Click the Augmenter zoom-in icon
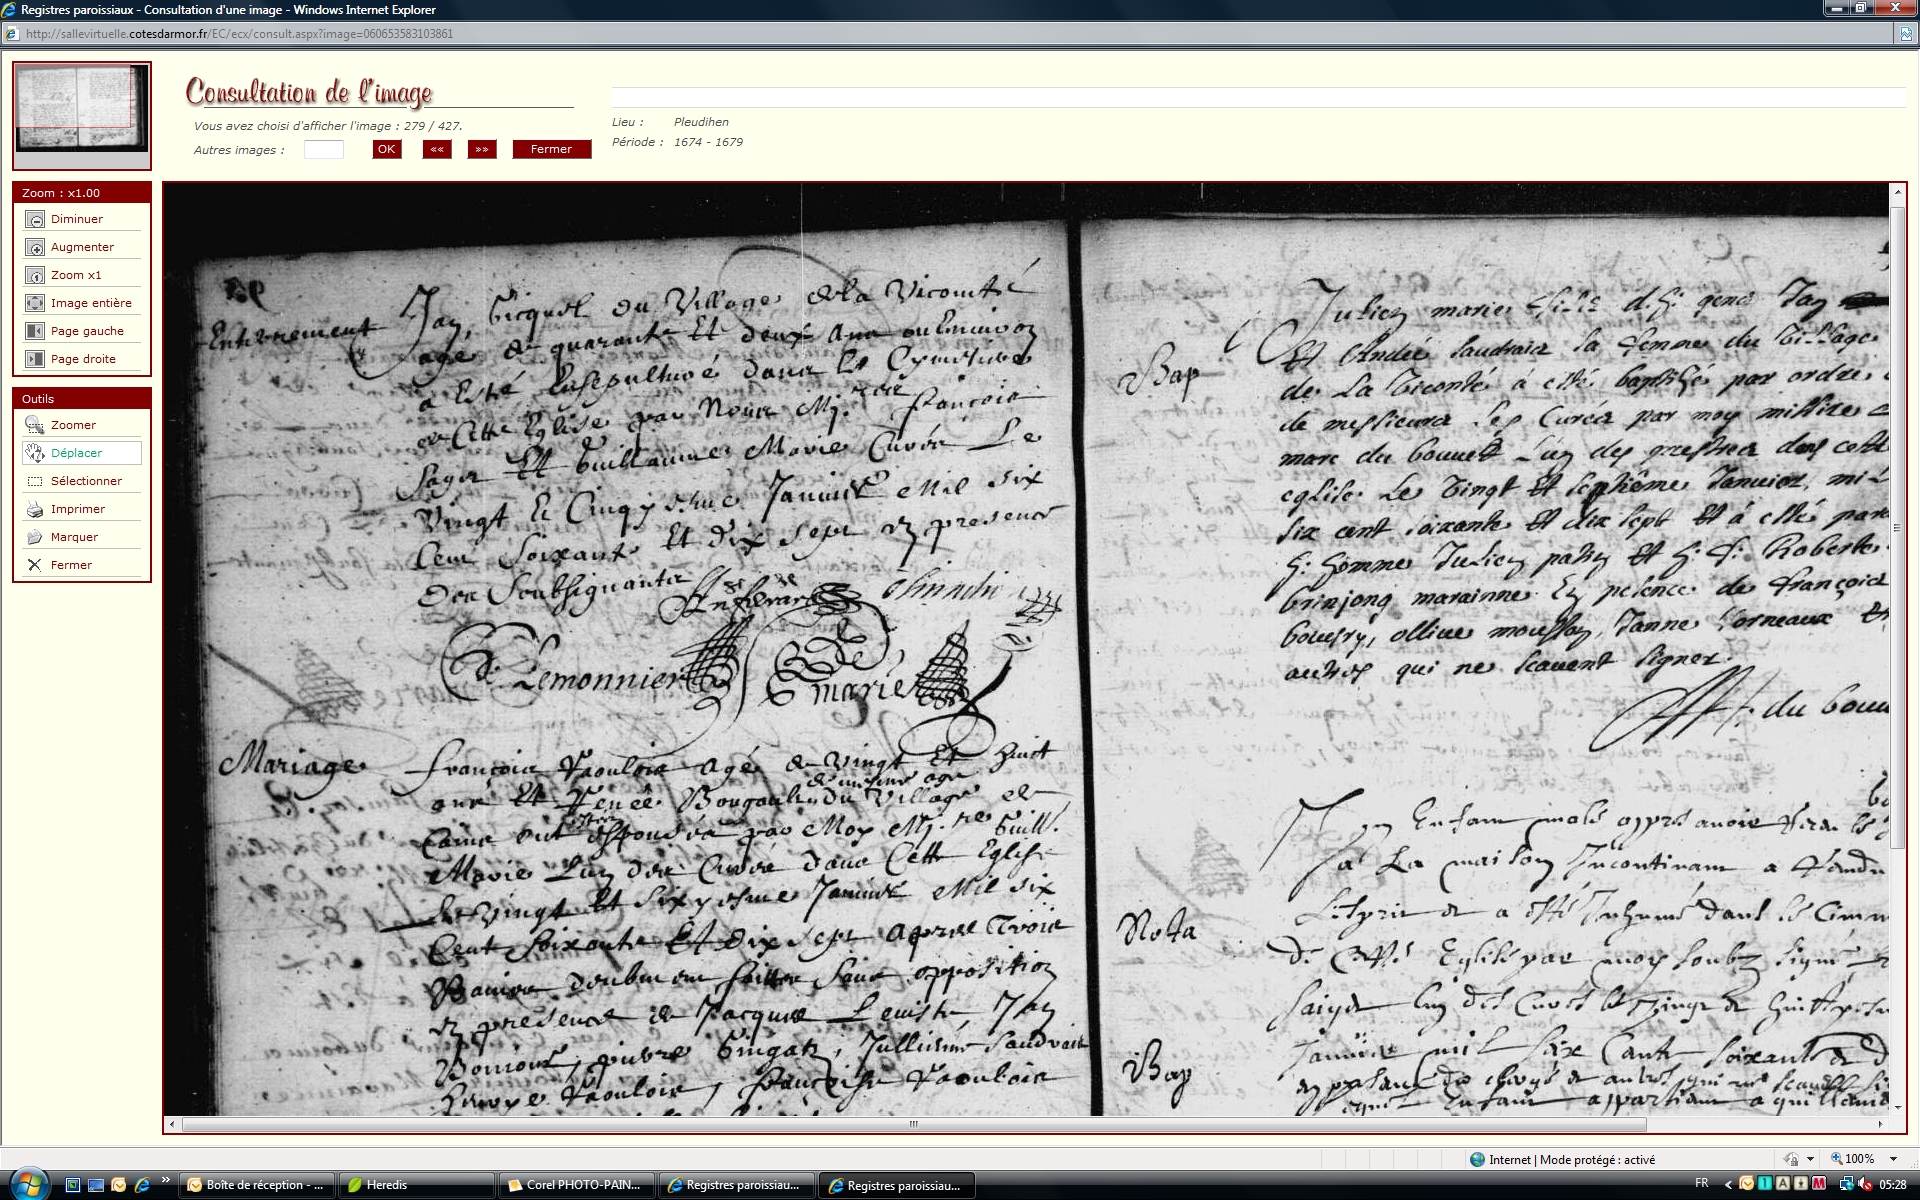1920x1200 pixels. point(35,247)
